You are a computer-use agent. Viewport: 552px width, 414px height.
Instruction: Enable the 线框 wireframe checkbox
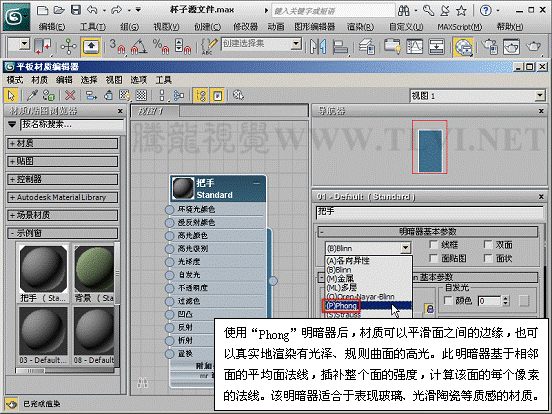(x=434, y=244)
